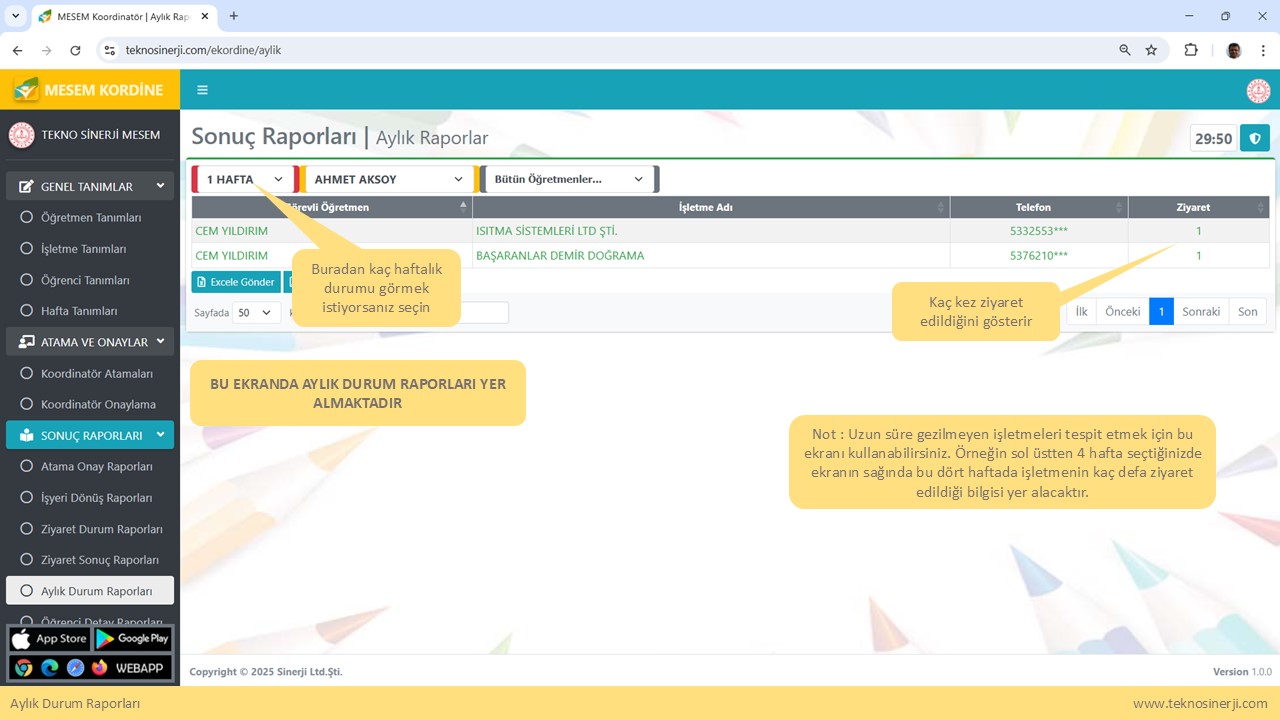Screen dimensions: 1280x720
Task: Open the browser extensions puzzle icon
Action: click(1190, 50)
